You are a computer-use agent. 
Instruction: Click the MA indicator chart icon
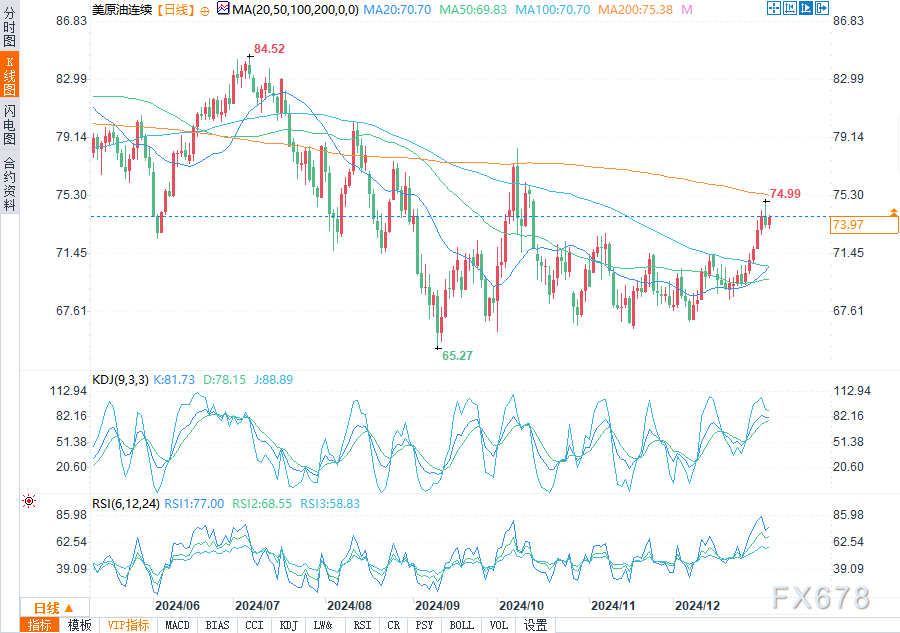point(223,9)
